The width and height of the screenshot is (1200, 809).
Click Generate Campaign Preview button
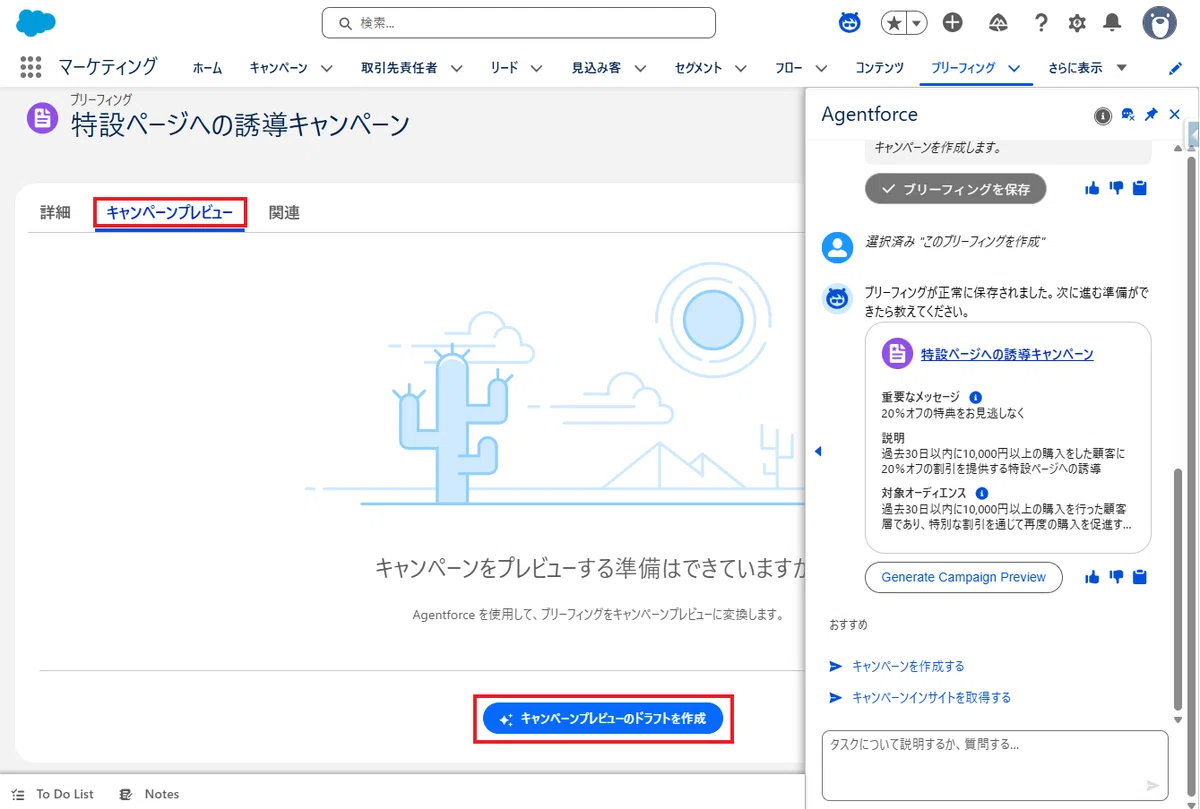(964, 577)
